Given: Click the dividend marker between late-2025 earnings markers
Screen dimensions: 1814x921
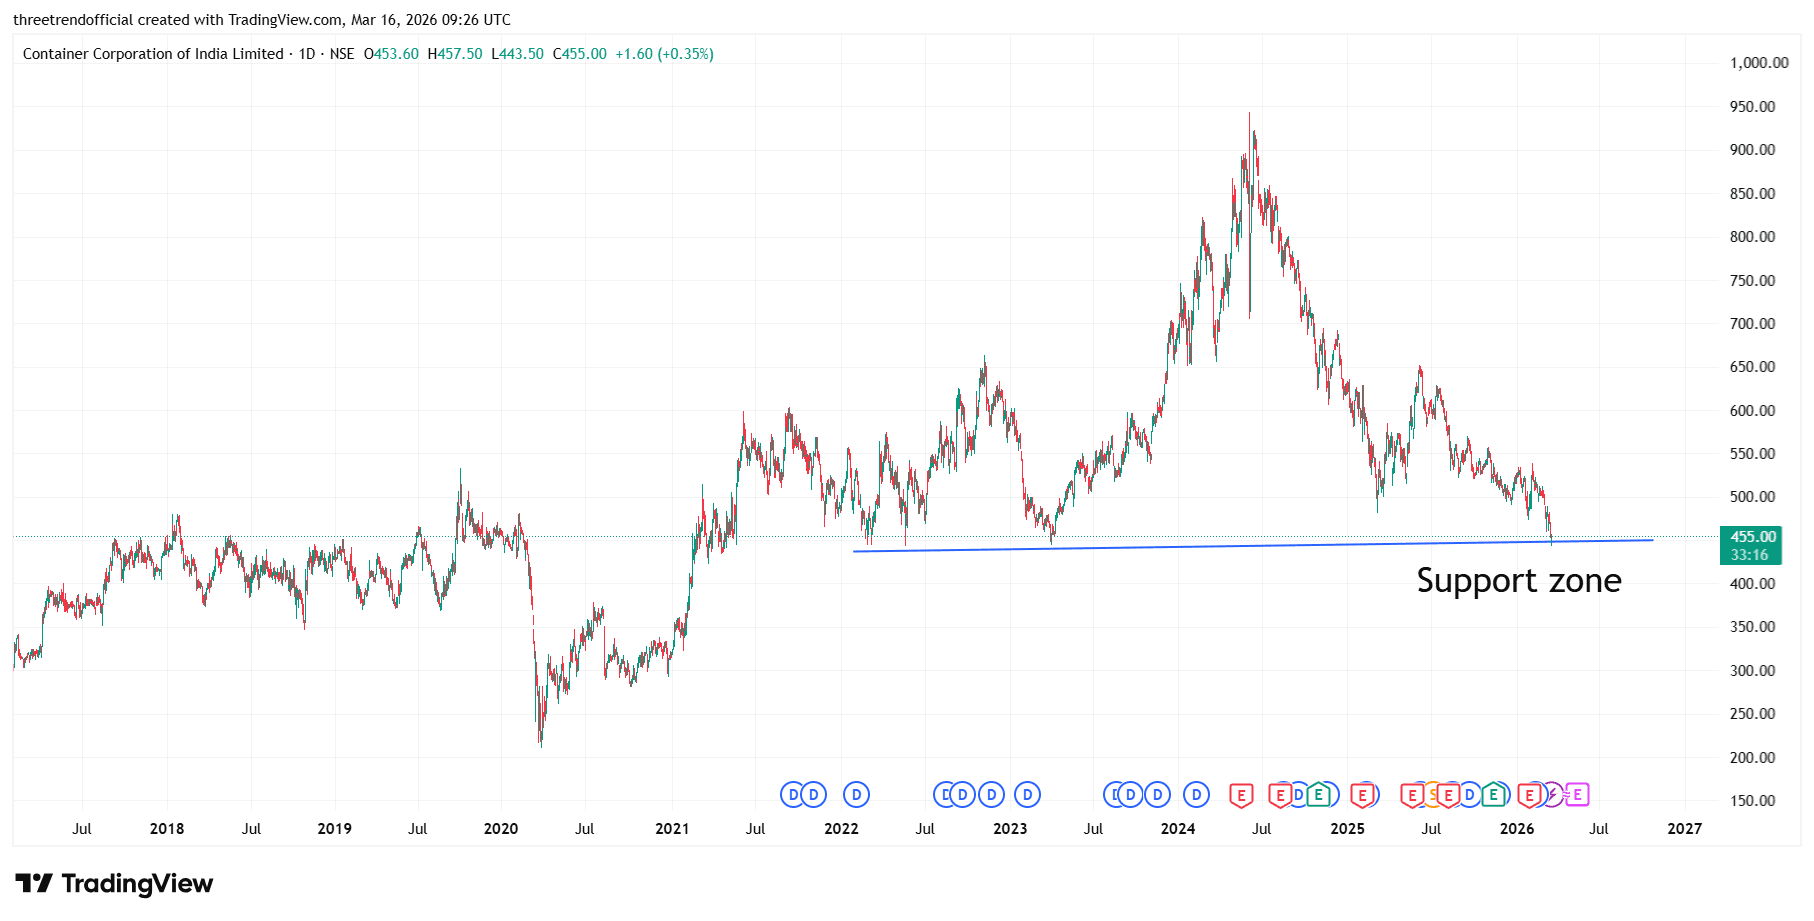Looking at the screenshot, I should tap(1470, 795).
